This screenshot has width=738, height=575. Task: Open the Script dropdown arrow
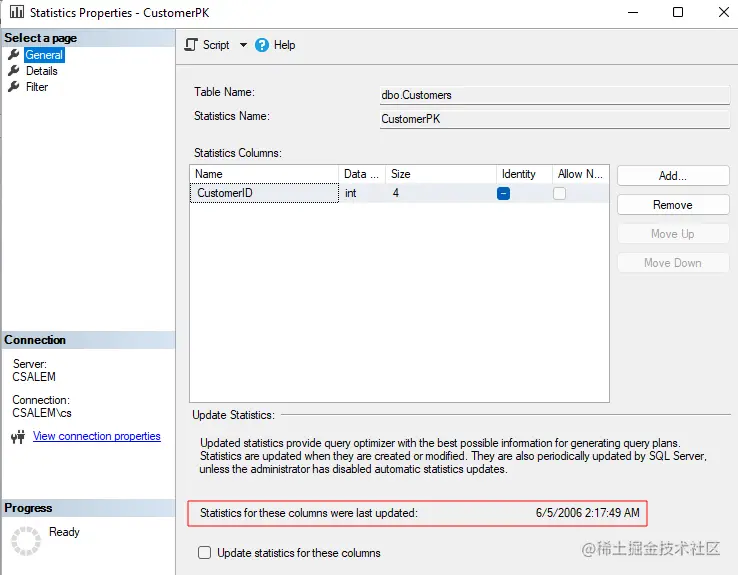click(243, 45)
